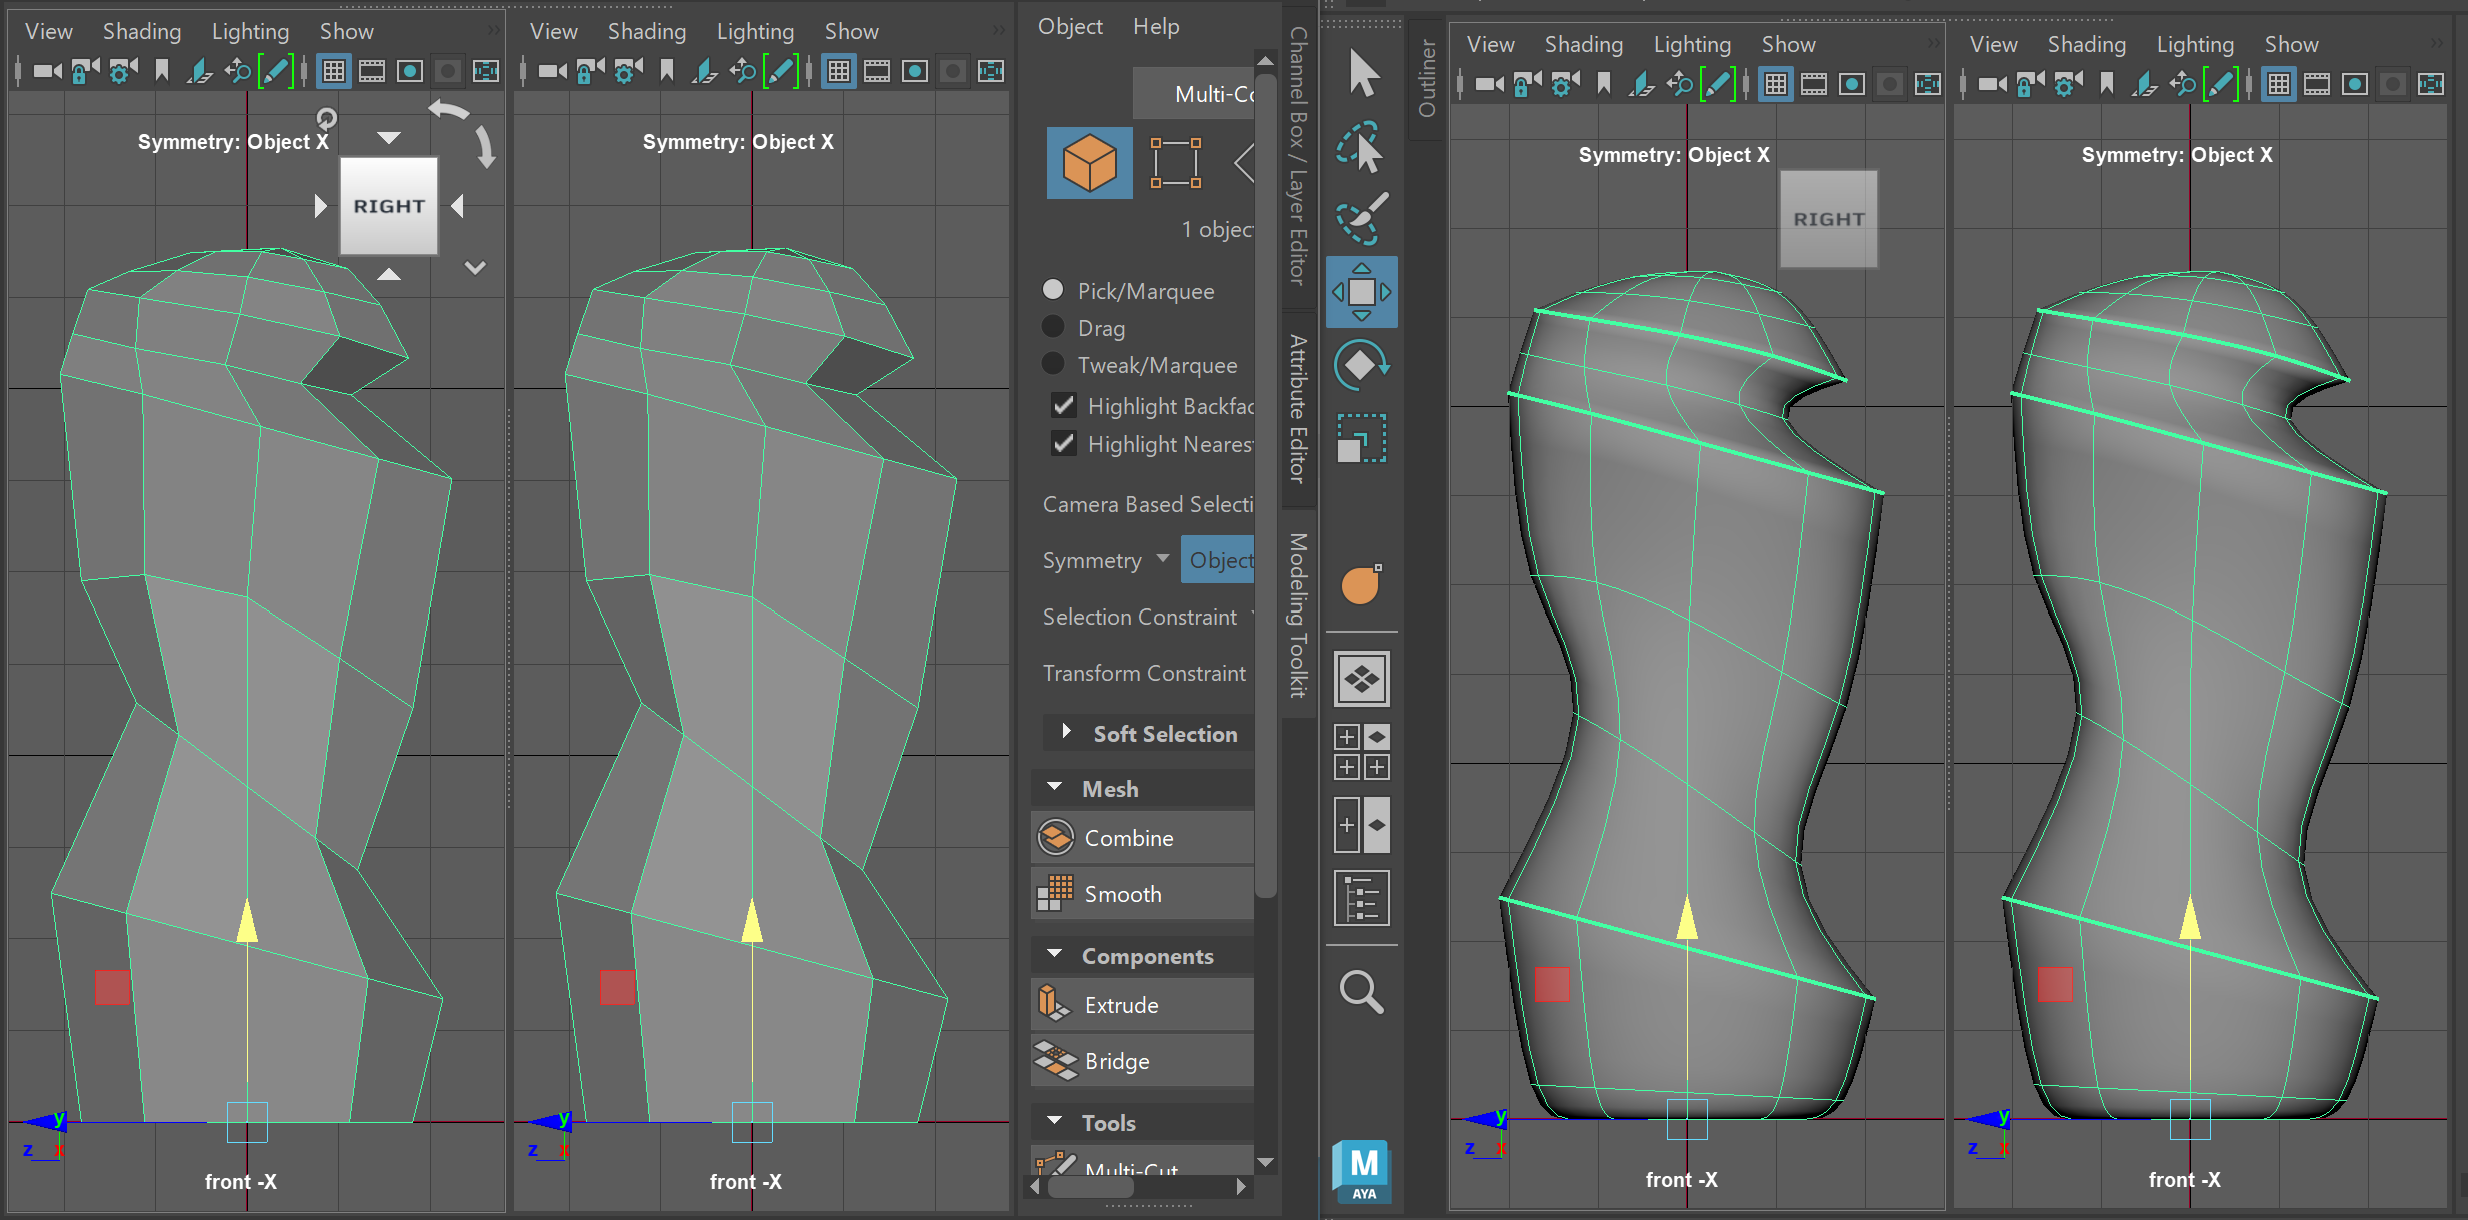Viewport: 2468px width, 1220px height.
Task: Switch to the Attribute Editor tab
Action: 1298,409
